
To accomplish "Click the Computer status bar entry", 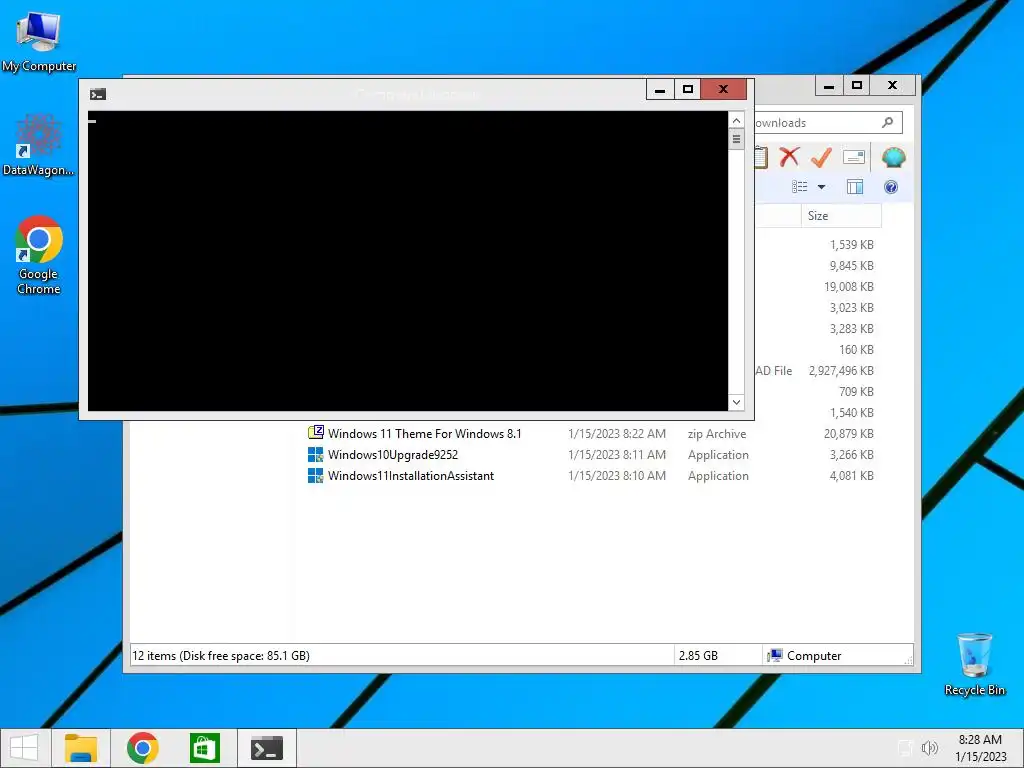I will (x=805, y=655).
